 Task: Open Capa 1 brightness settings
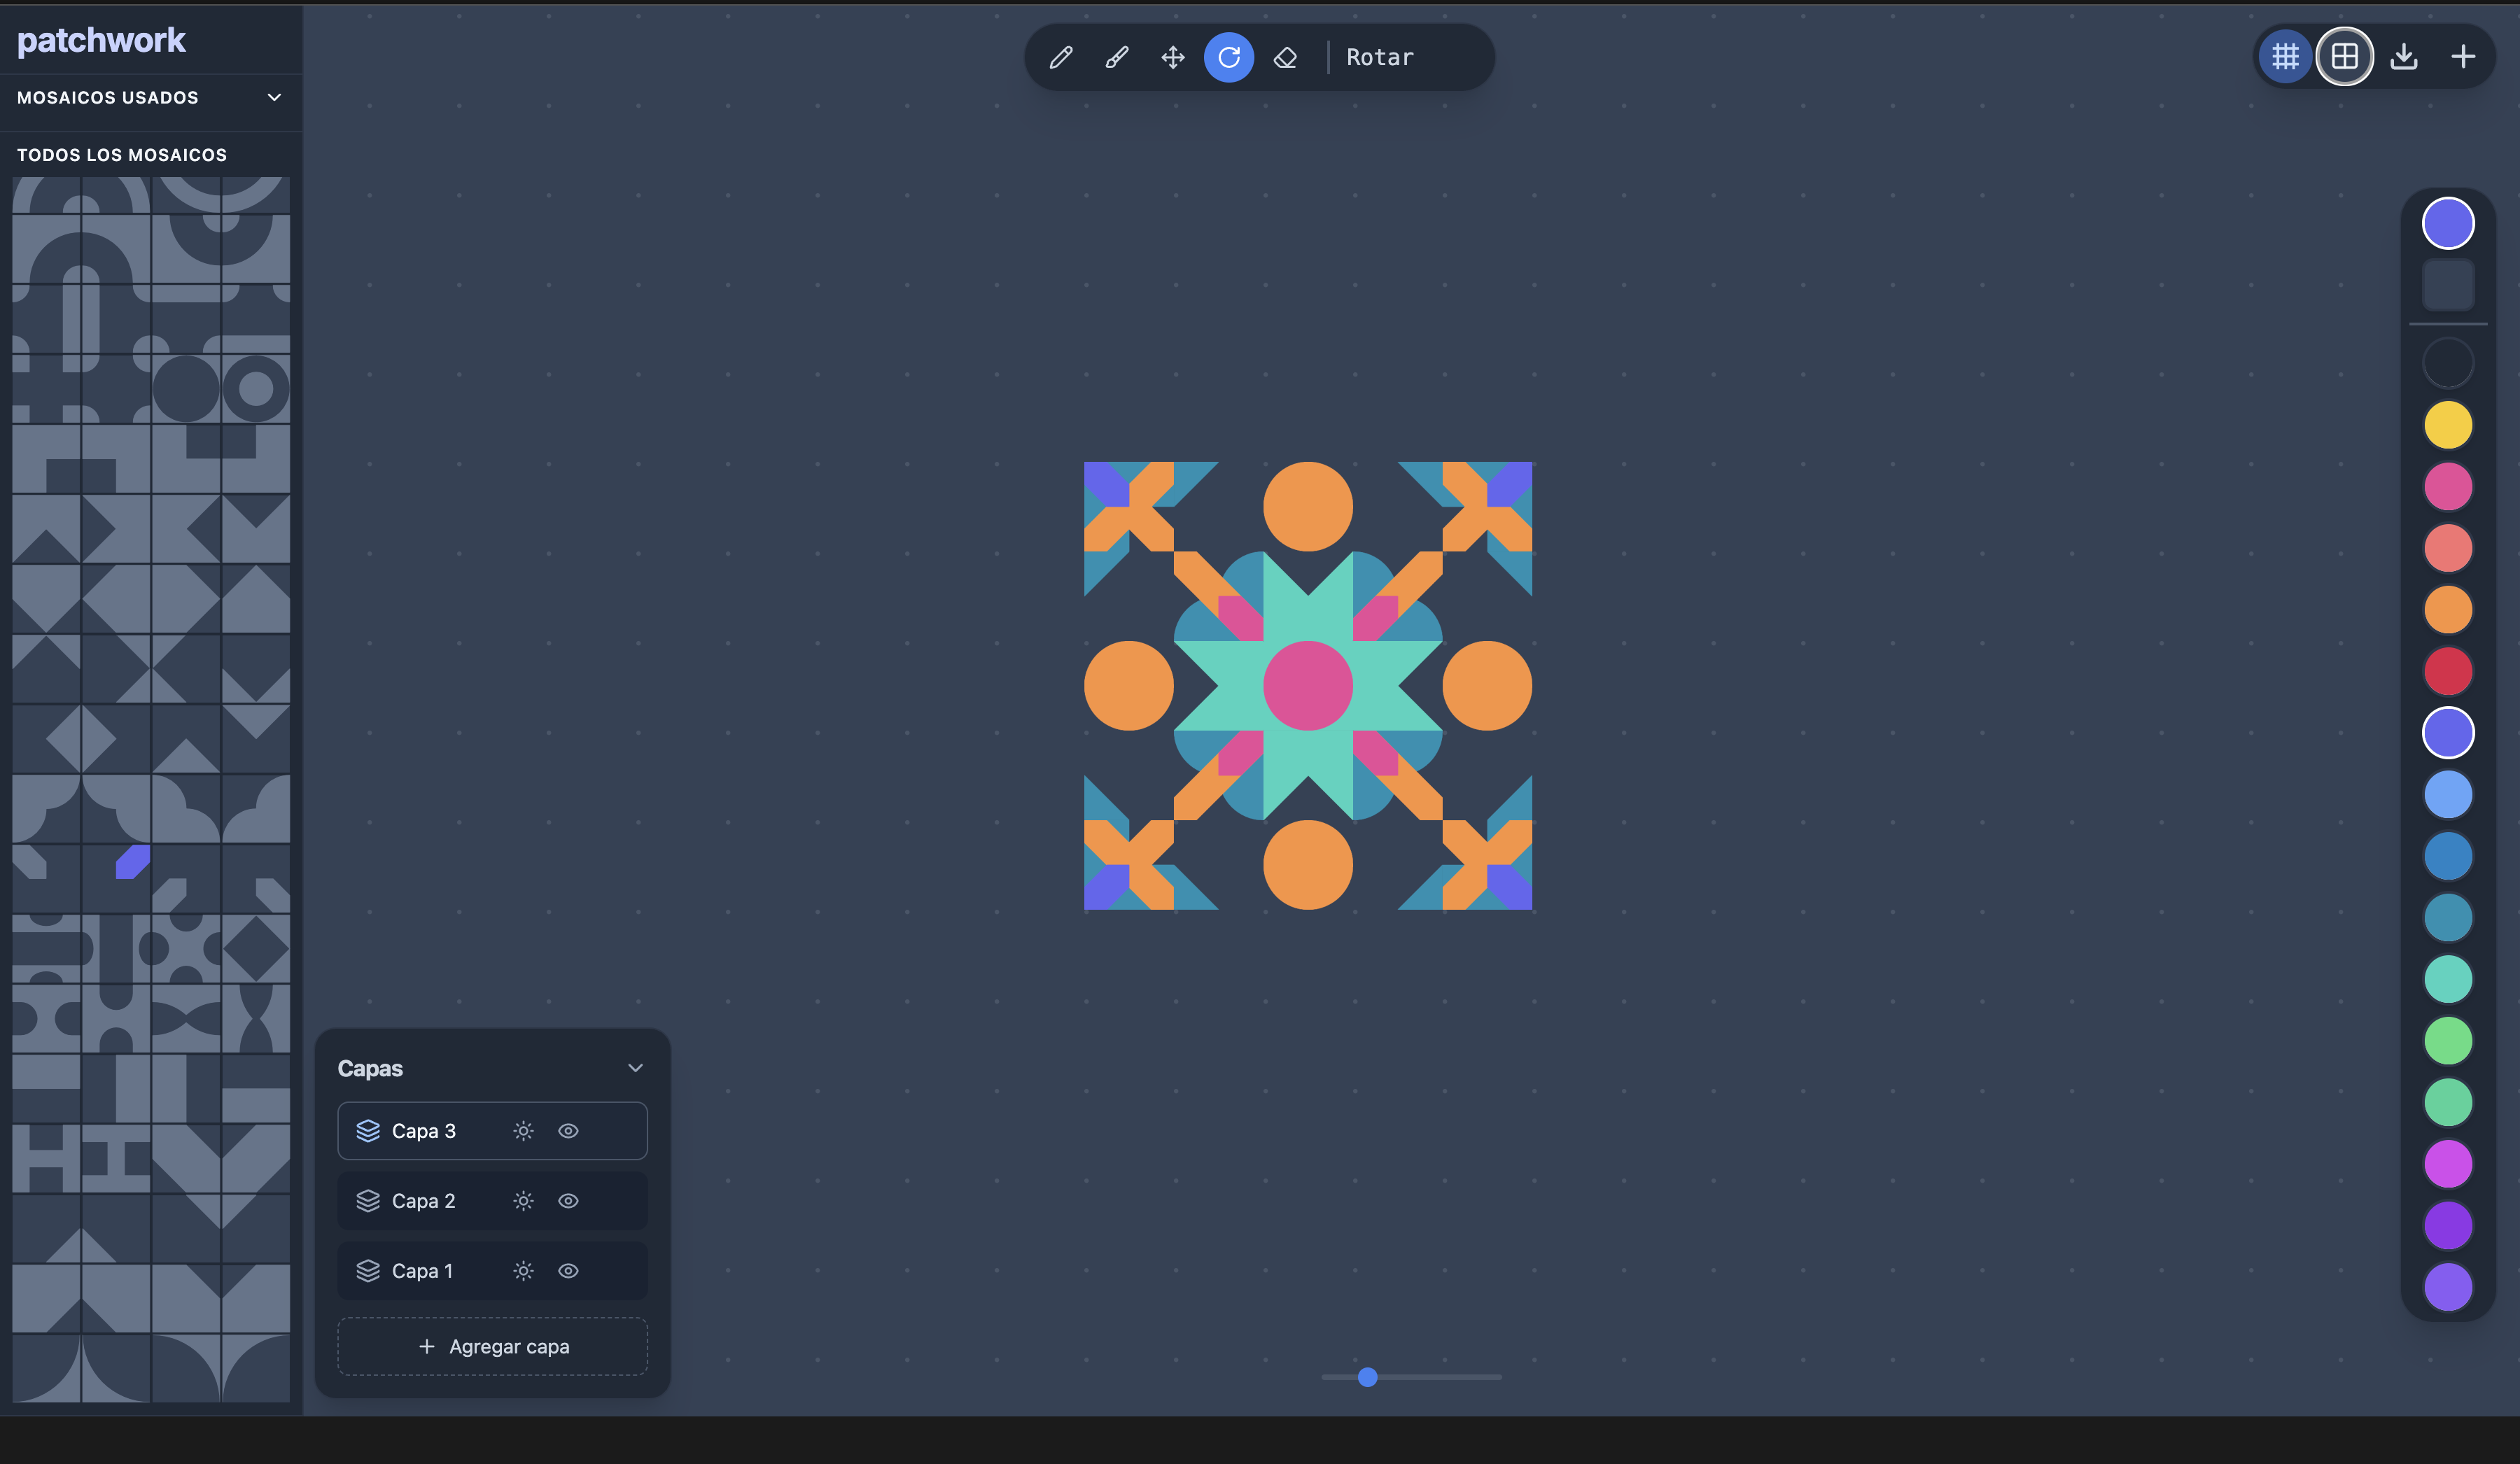pos(523,1271)
